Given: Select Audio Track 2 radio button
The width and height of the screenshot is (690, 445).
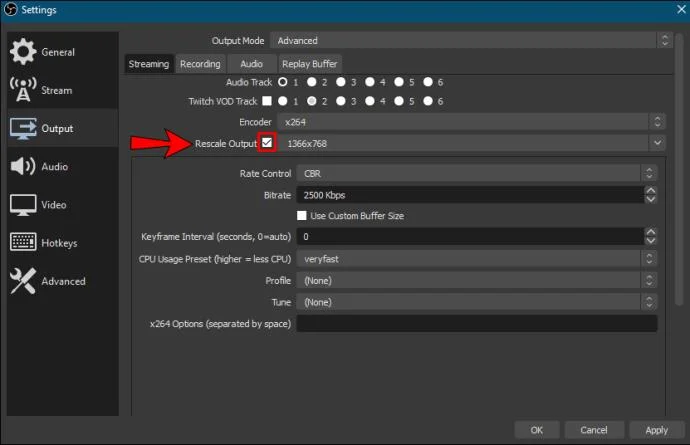Looking at the screenshot, I should [312, 82].
